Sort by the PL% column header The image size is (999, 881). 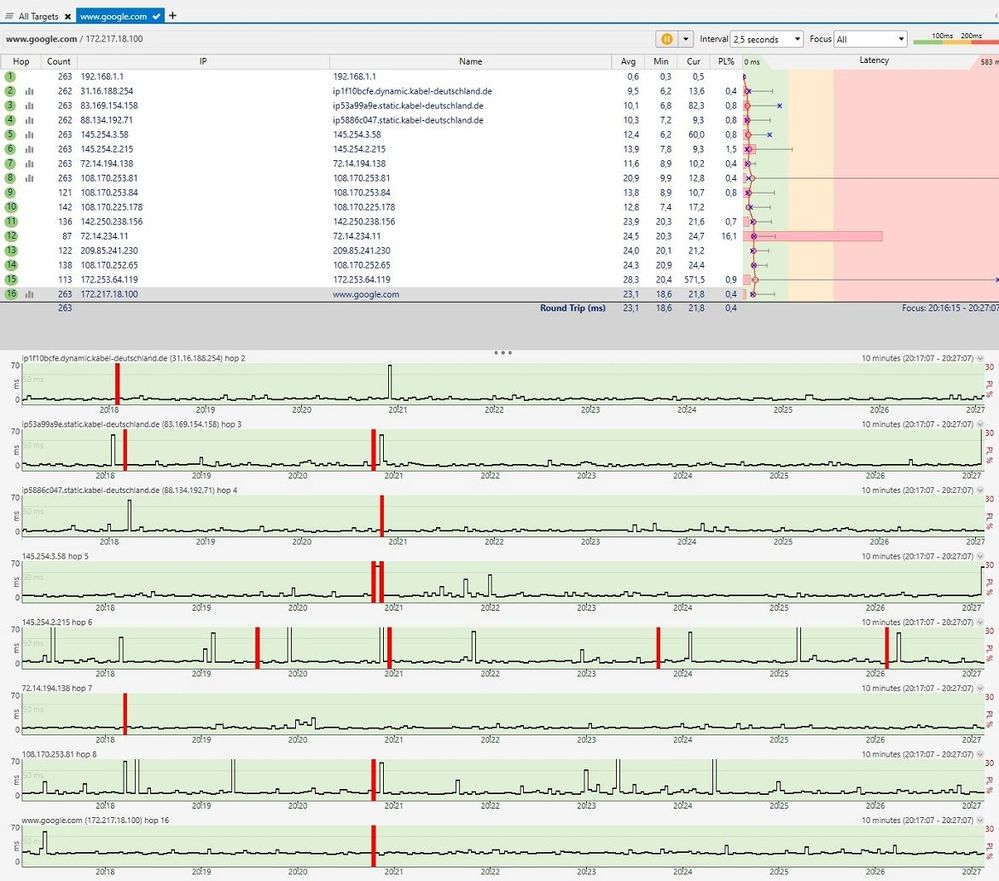pos(727,61)
